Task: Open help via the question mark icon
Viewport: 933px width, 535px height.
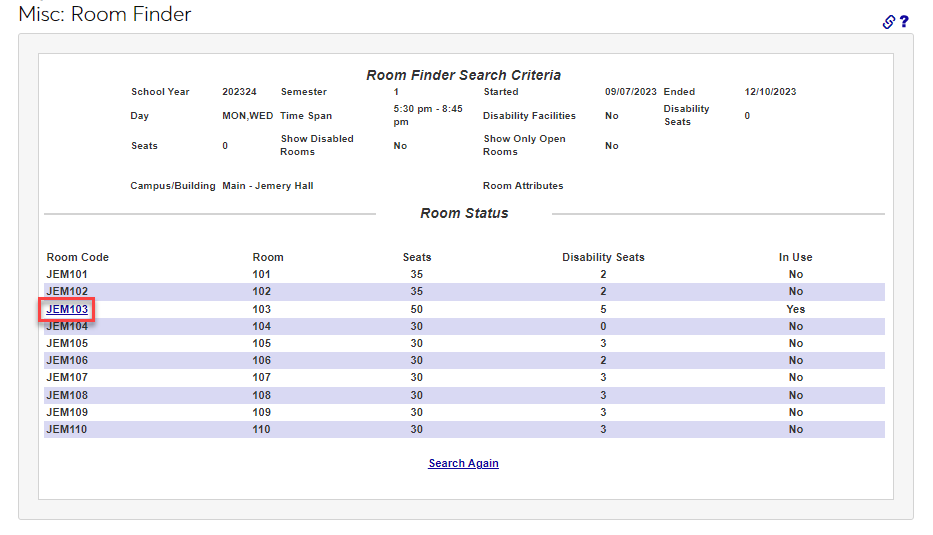Action: [x=904, y=22]
